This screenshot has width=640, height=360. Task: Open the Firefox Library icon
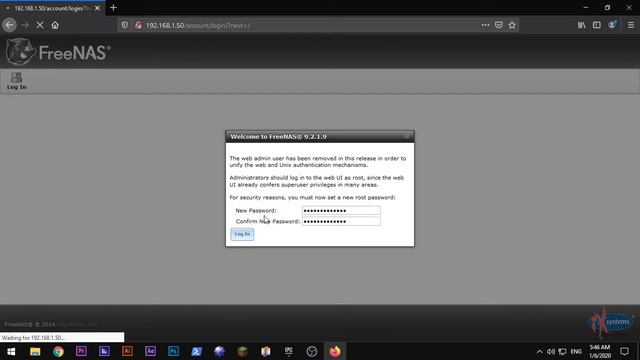pos(581,25)
